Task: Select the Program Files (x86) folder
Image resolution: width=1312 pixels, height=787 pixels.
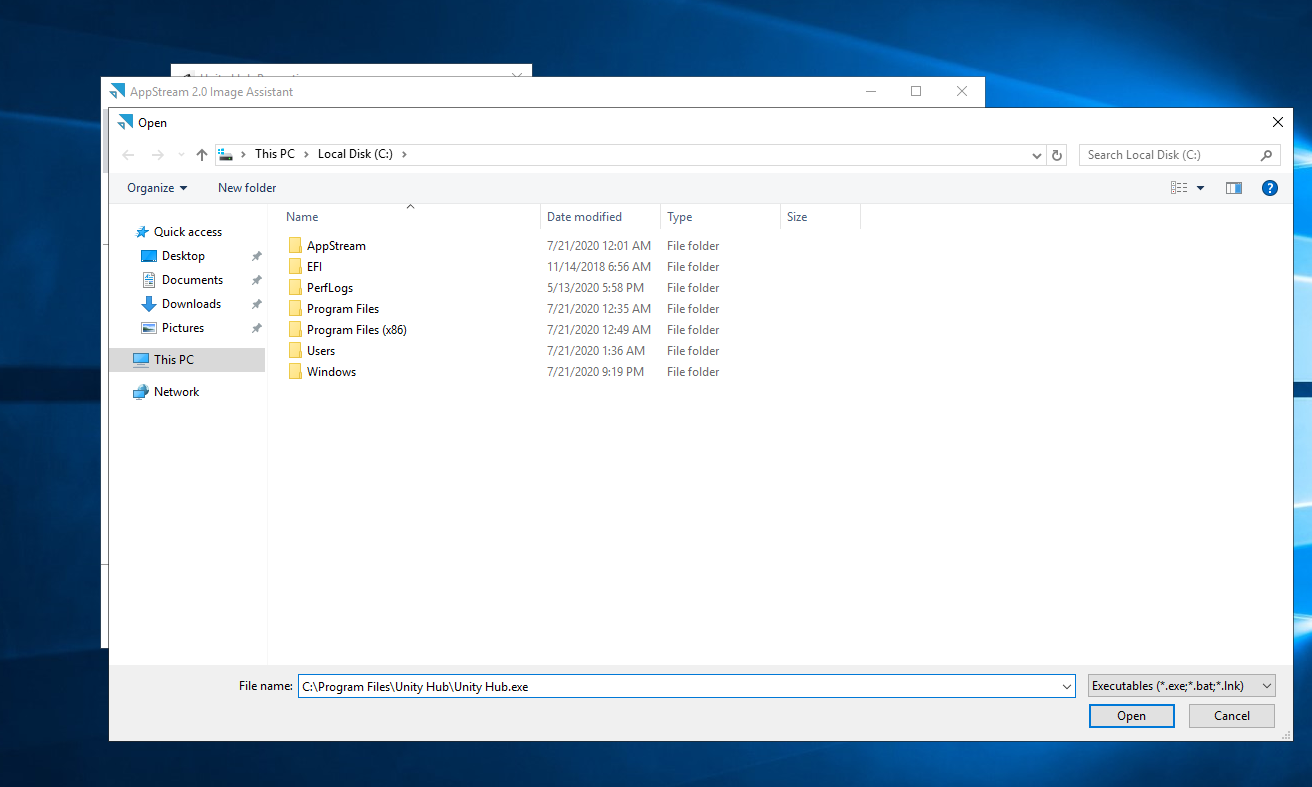Action: (356, 330)
